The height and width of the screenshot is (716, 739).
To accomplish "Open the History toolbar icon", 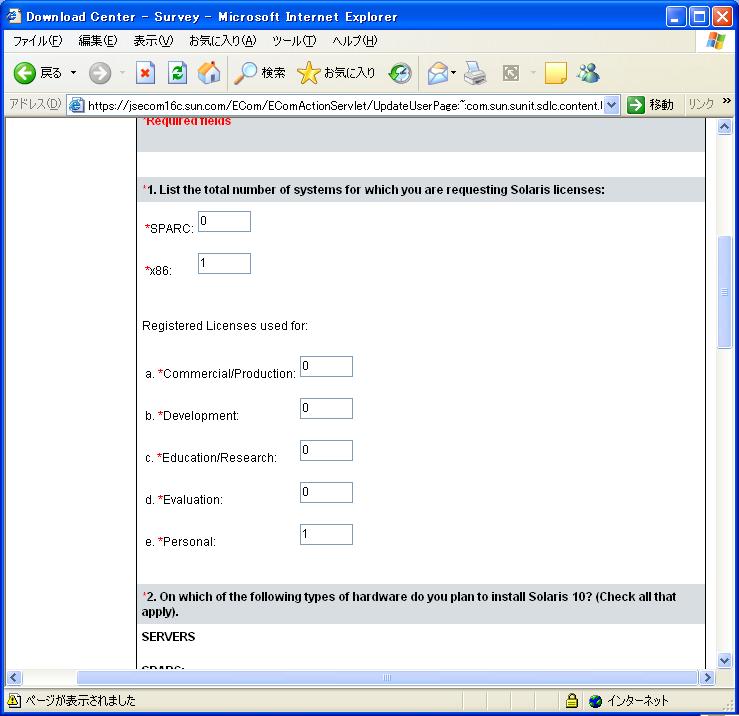I will pos(400,73).
